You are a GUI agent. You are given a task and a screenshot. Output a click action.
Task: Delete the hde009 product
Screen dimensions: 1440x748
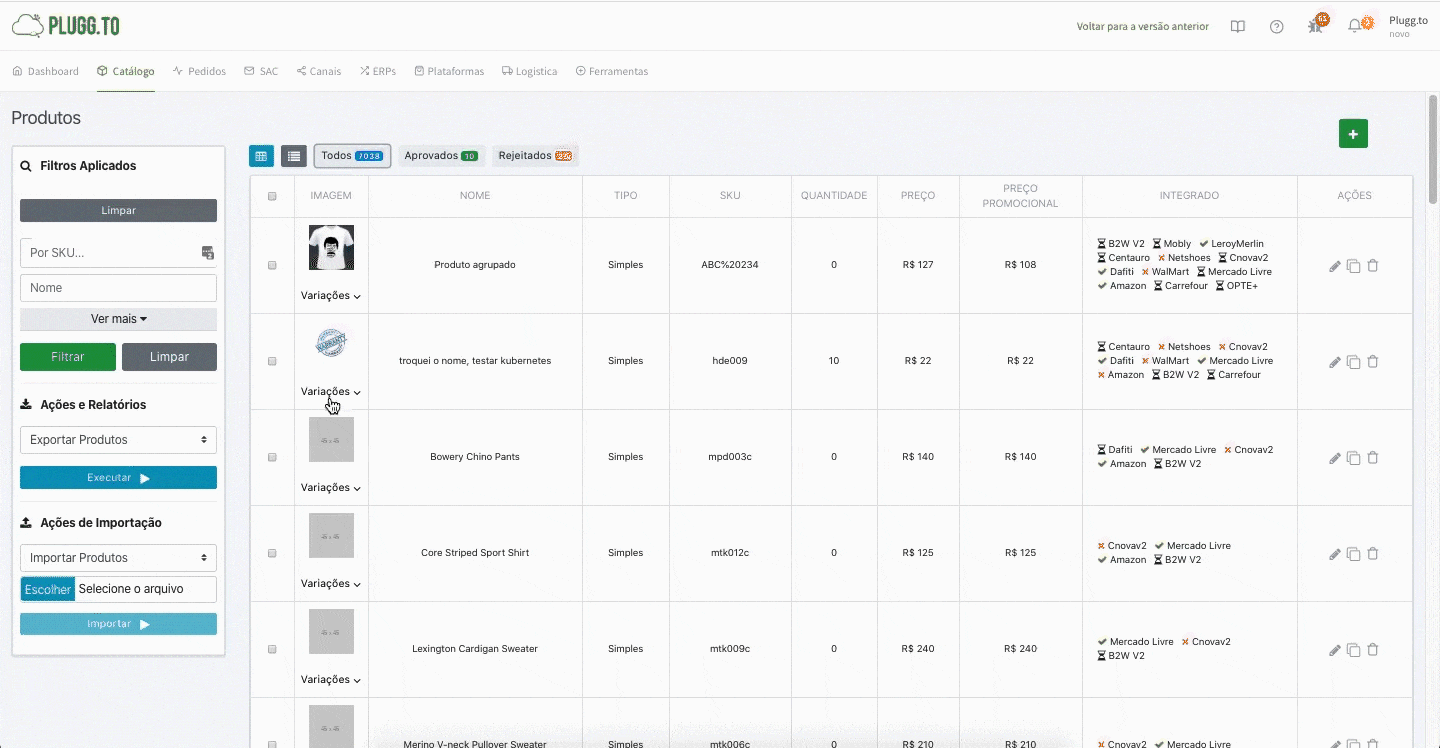click(1373, 362)
